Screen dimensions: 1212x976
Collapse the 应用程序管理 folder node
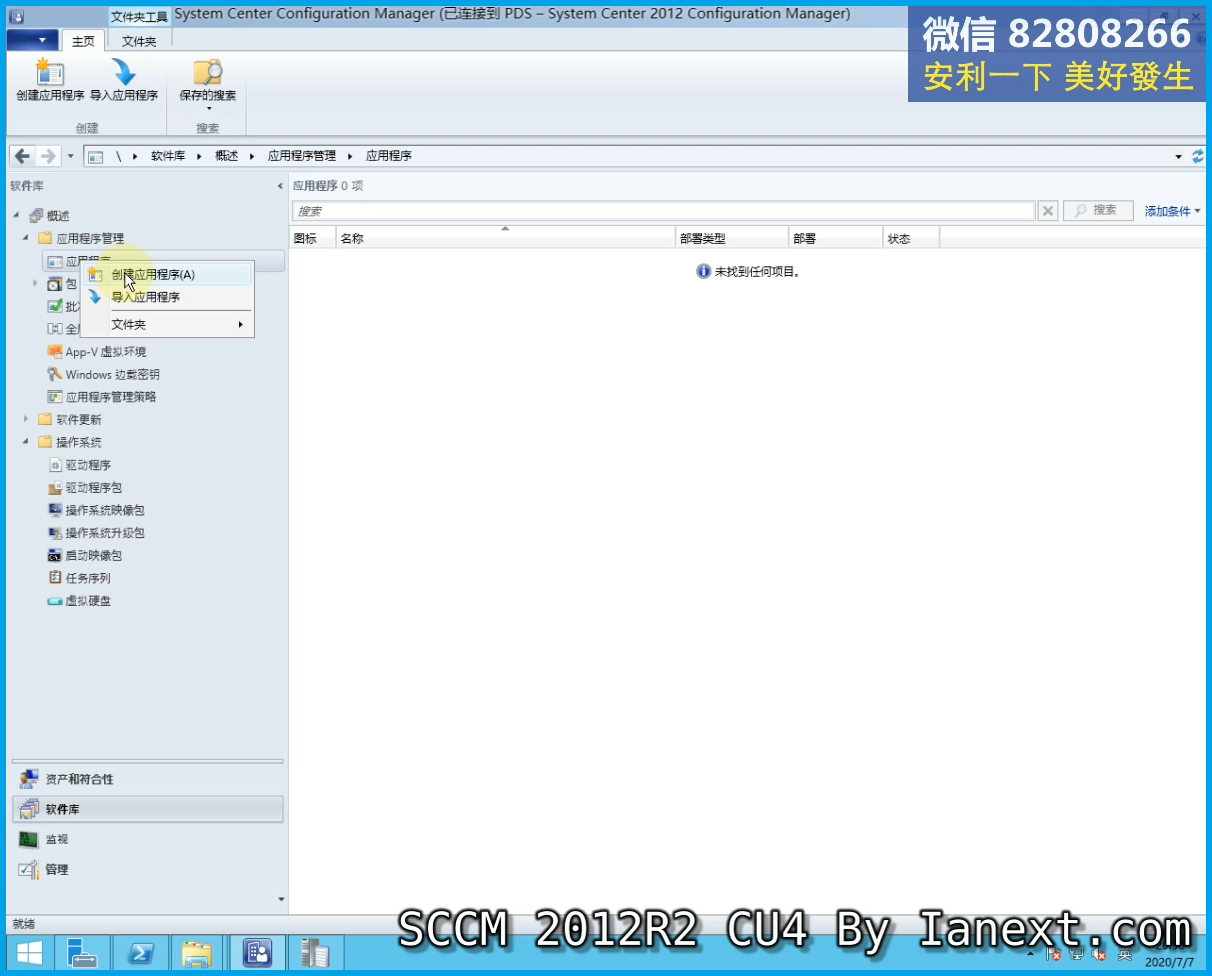coord(25,238)
